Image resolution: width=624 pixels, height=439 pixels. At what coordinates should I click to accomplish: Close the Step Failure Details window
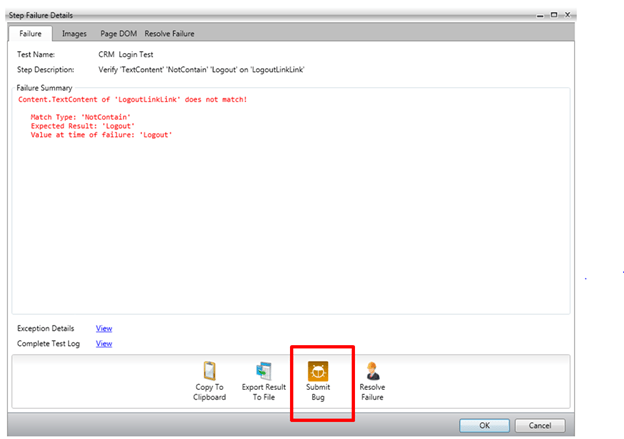(x=565, y=15)
